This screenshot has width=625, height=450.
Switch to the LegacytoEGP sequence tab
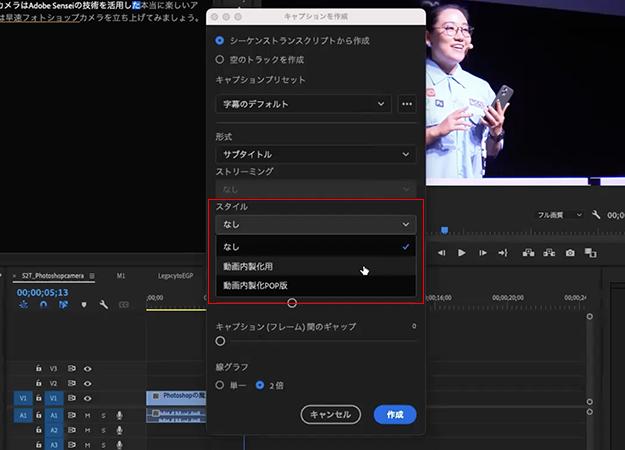coord(175,276)
